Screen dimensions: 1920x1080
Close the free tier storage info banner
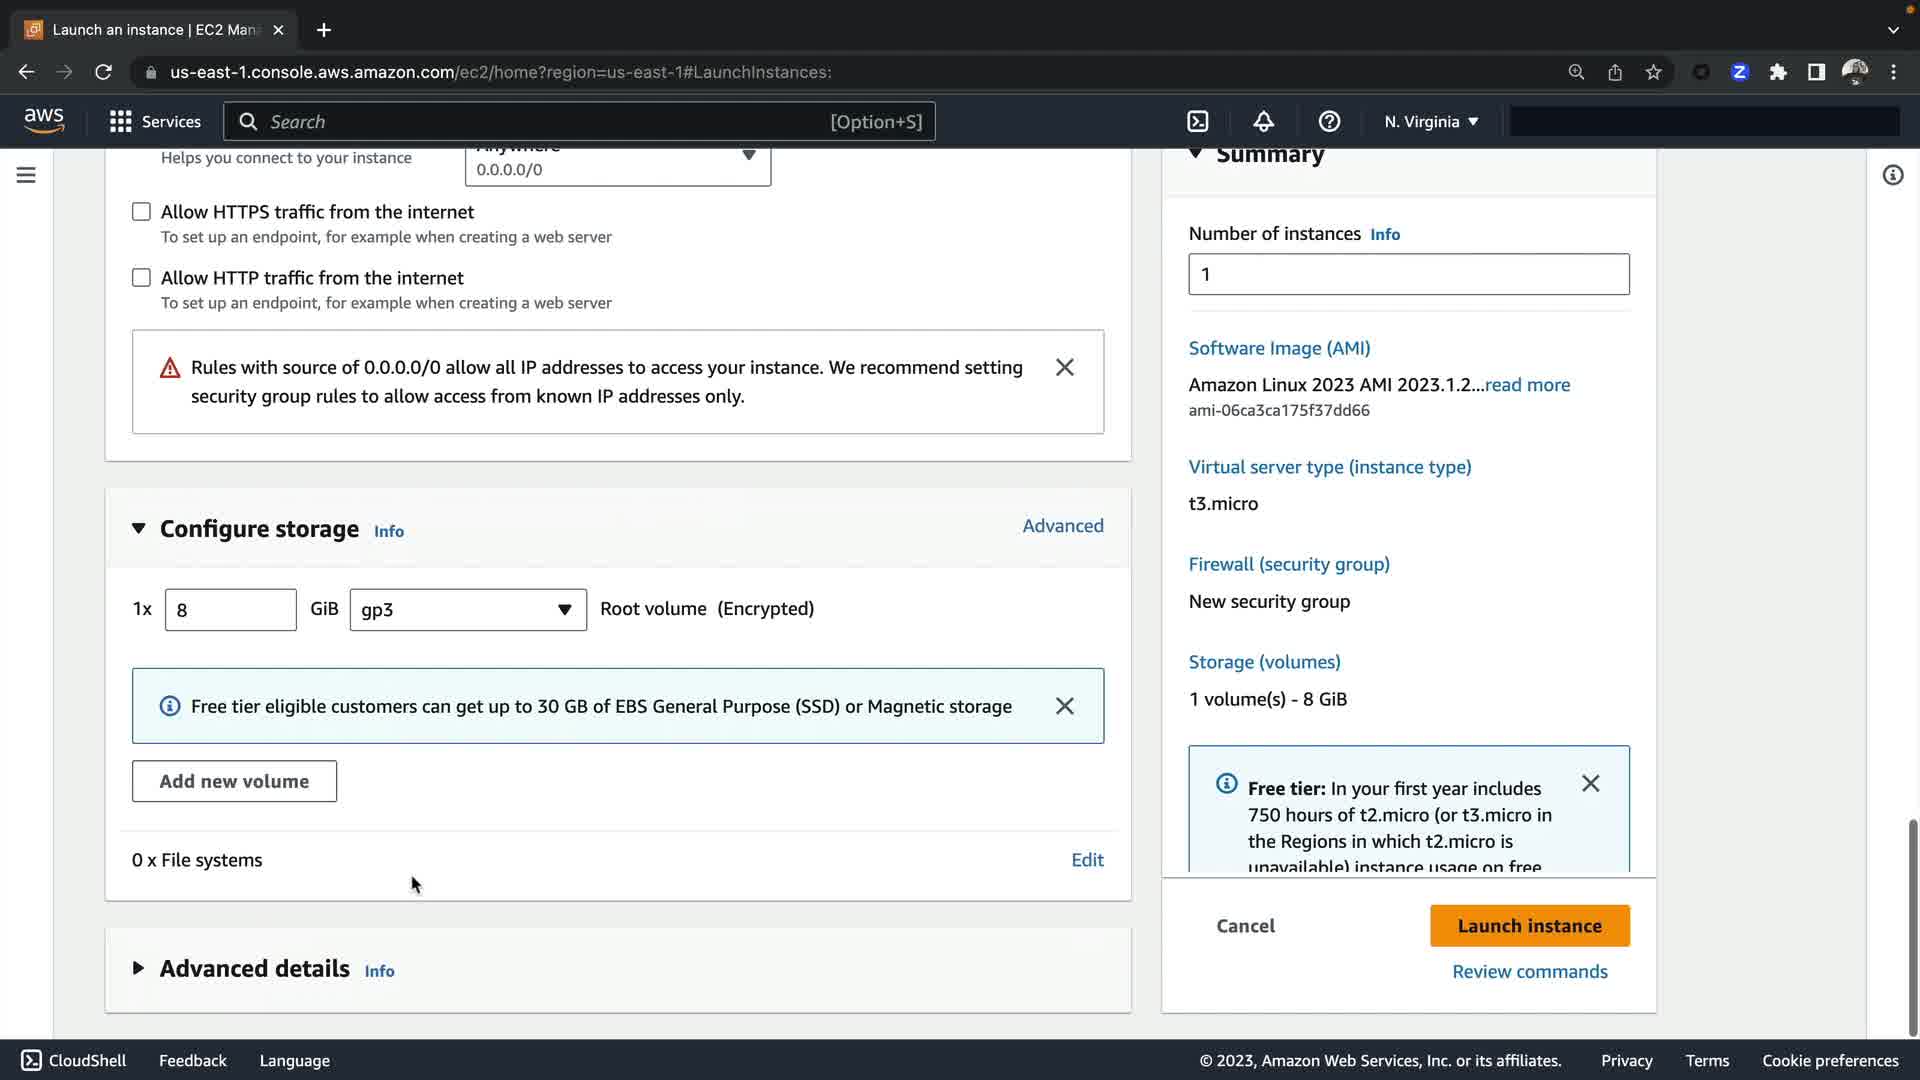pyautogui.click(x=1064, y=706)
